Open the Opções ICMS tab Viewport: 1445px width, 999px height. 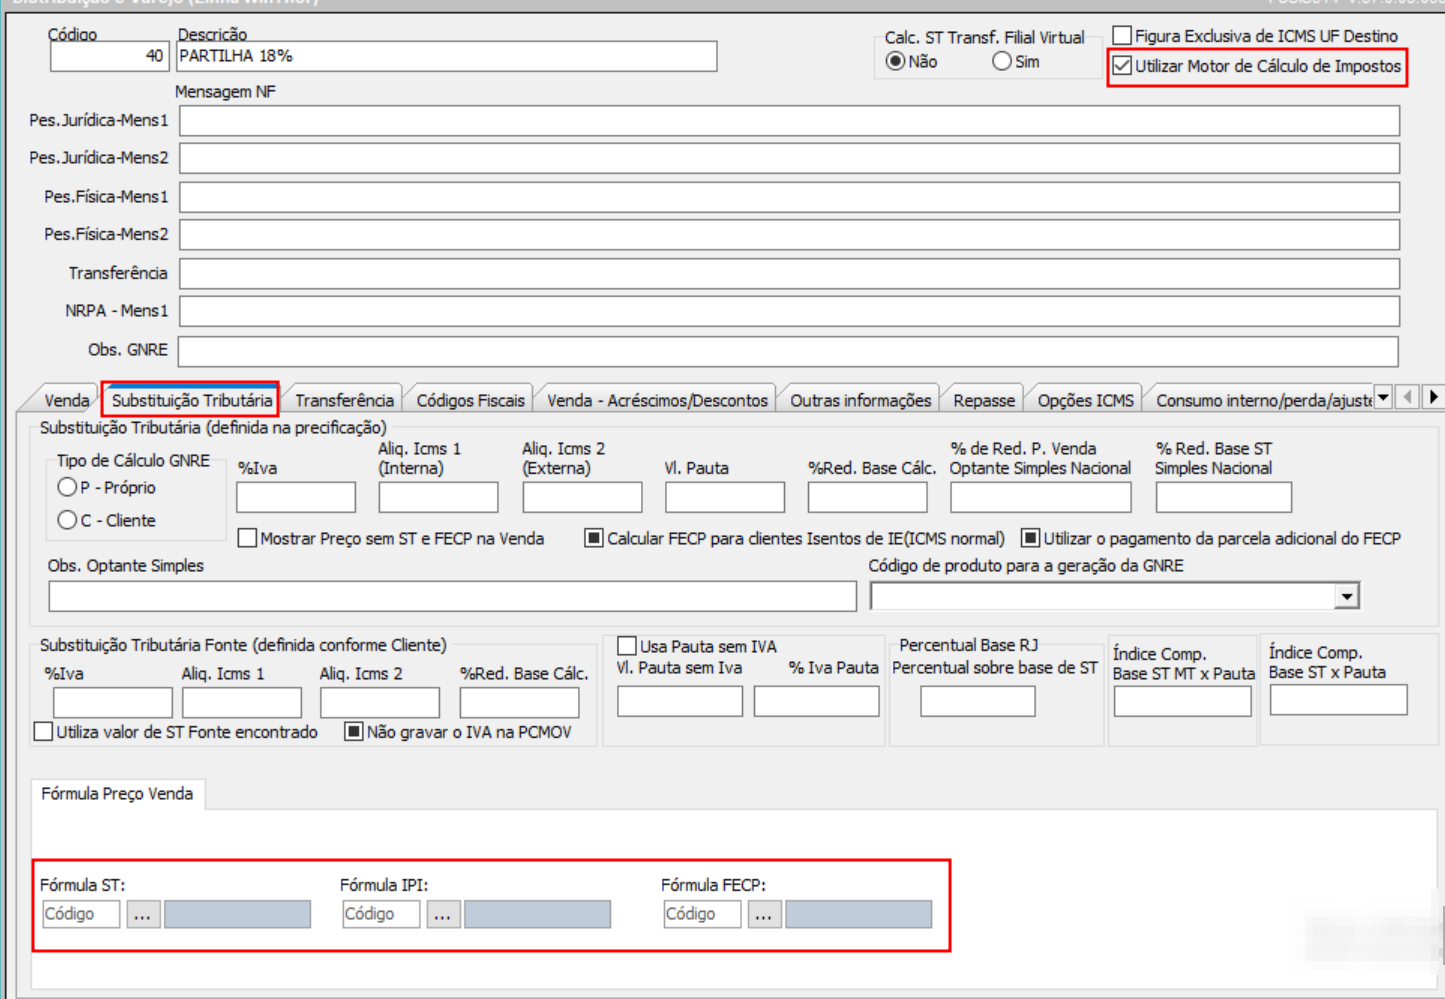[x=1085, y=400]
